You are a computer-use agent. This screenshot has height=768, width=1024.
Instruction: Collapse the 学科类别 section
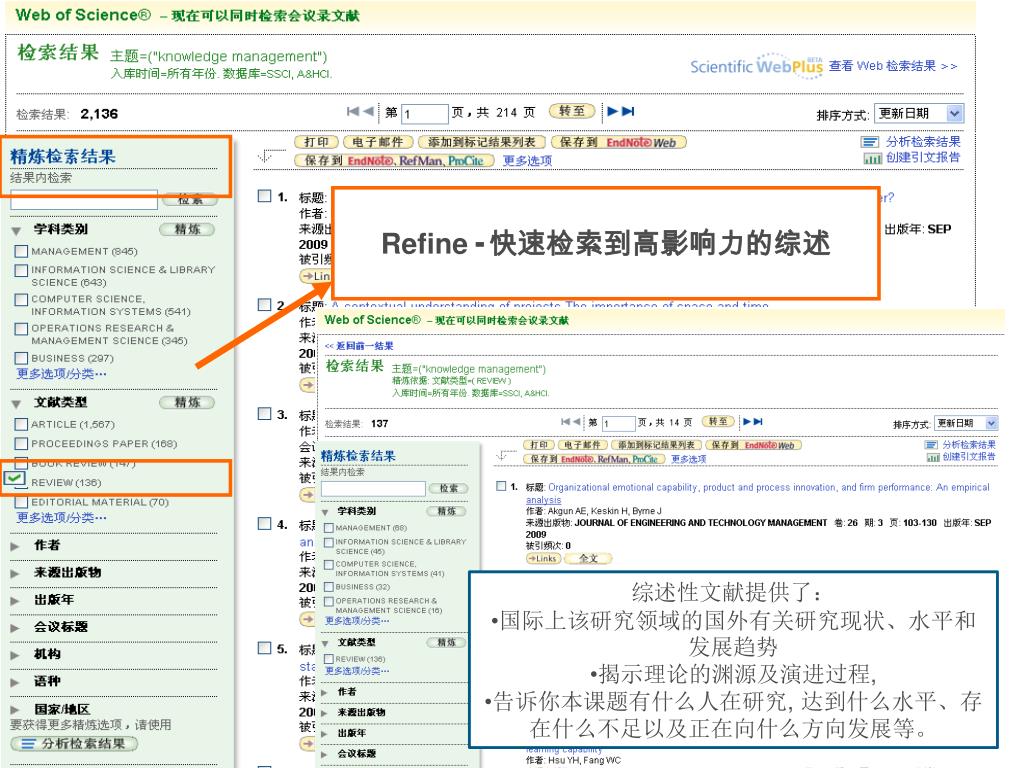(17, 230)
